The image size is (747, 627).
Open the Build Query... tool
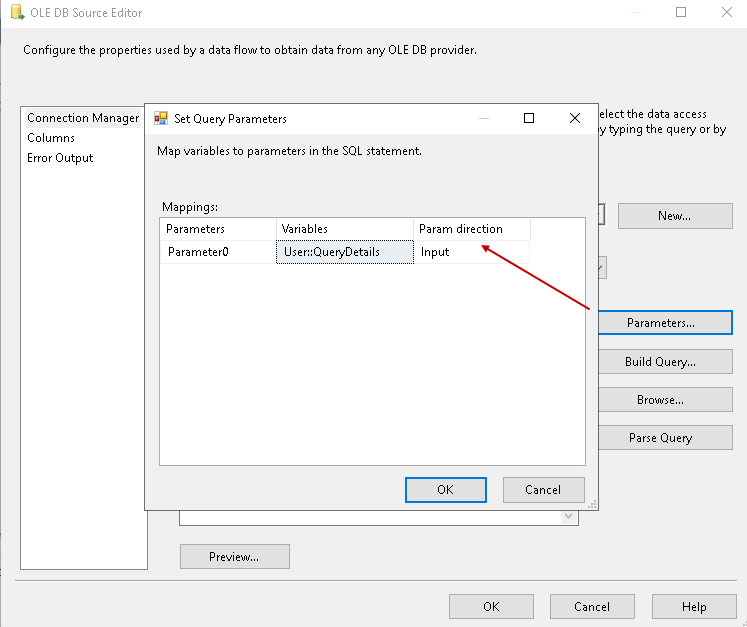660,362
